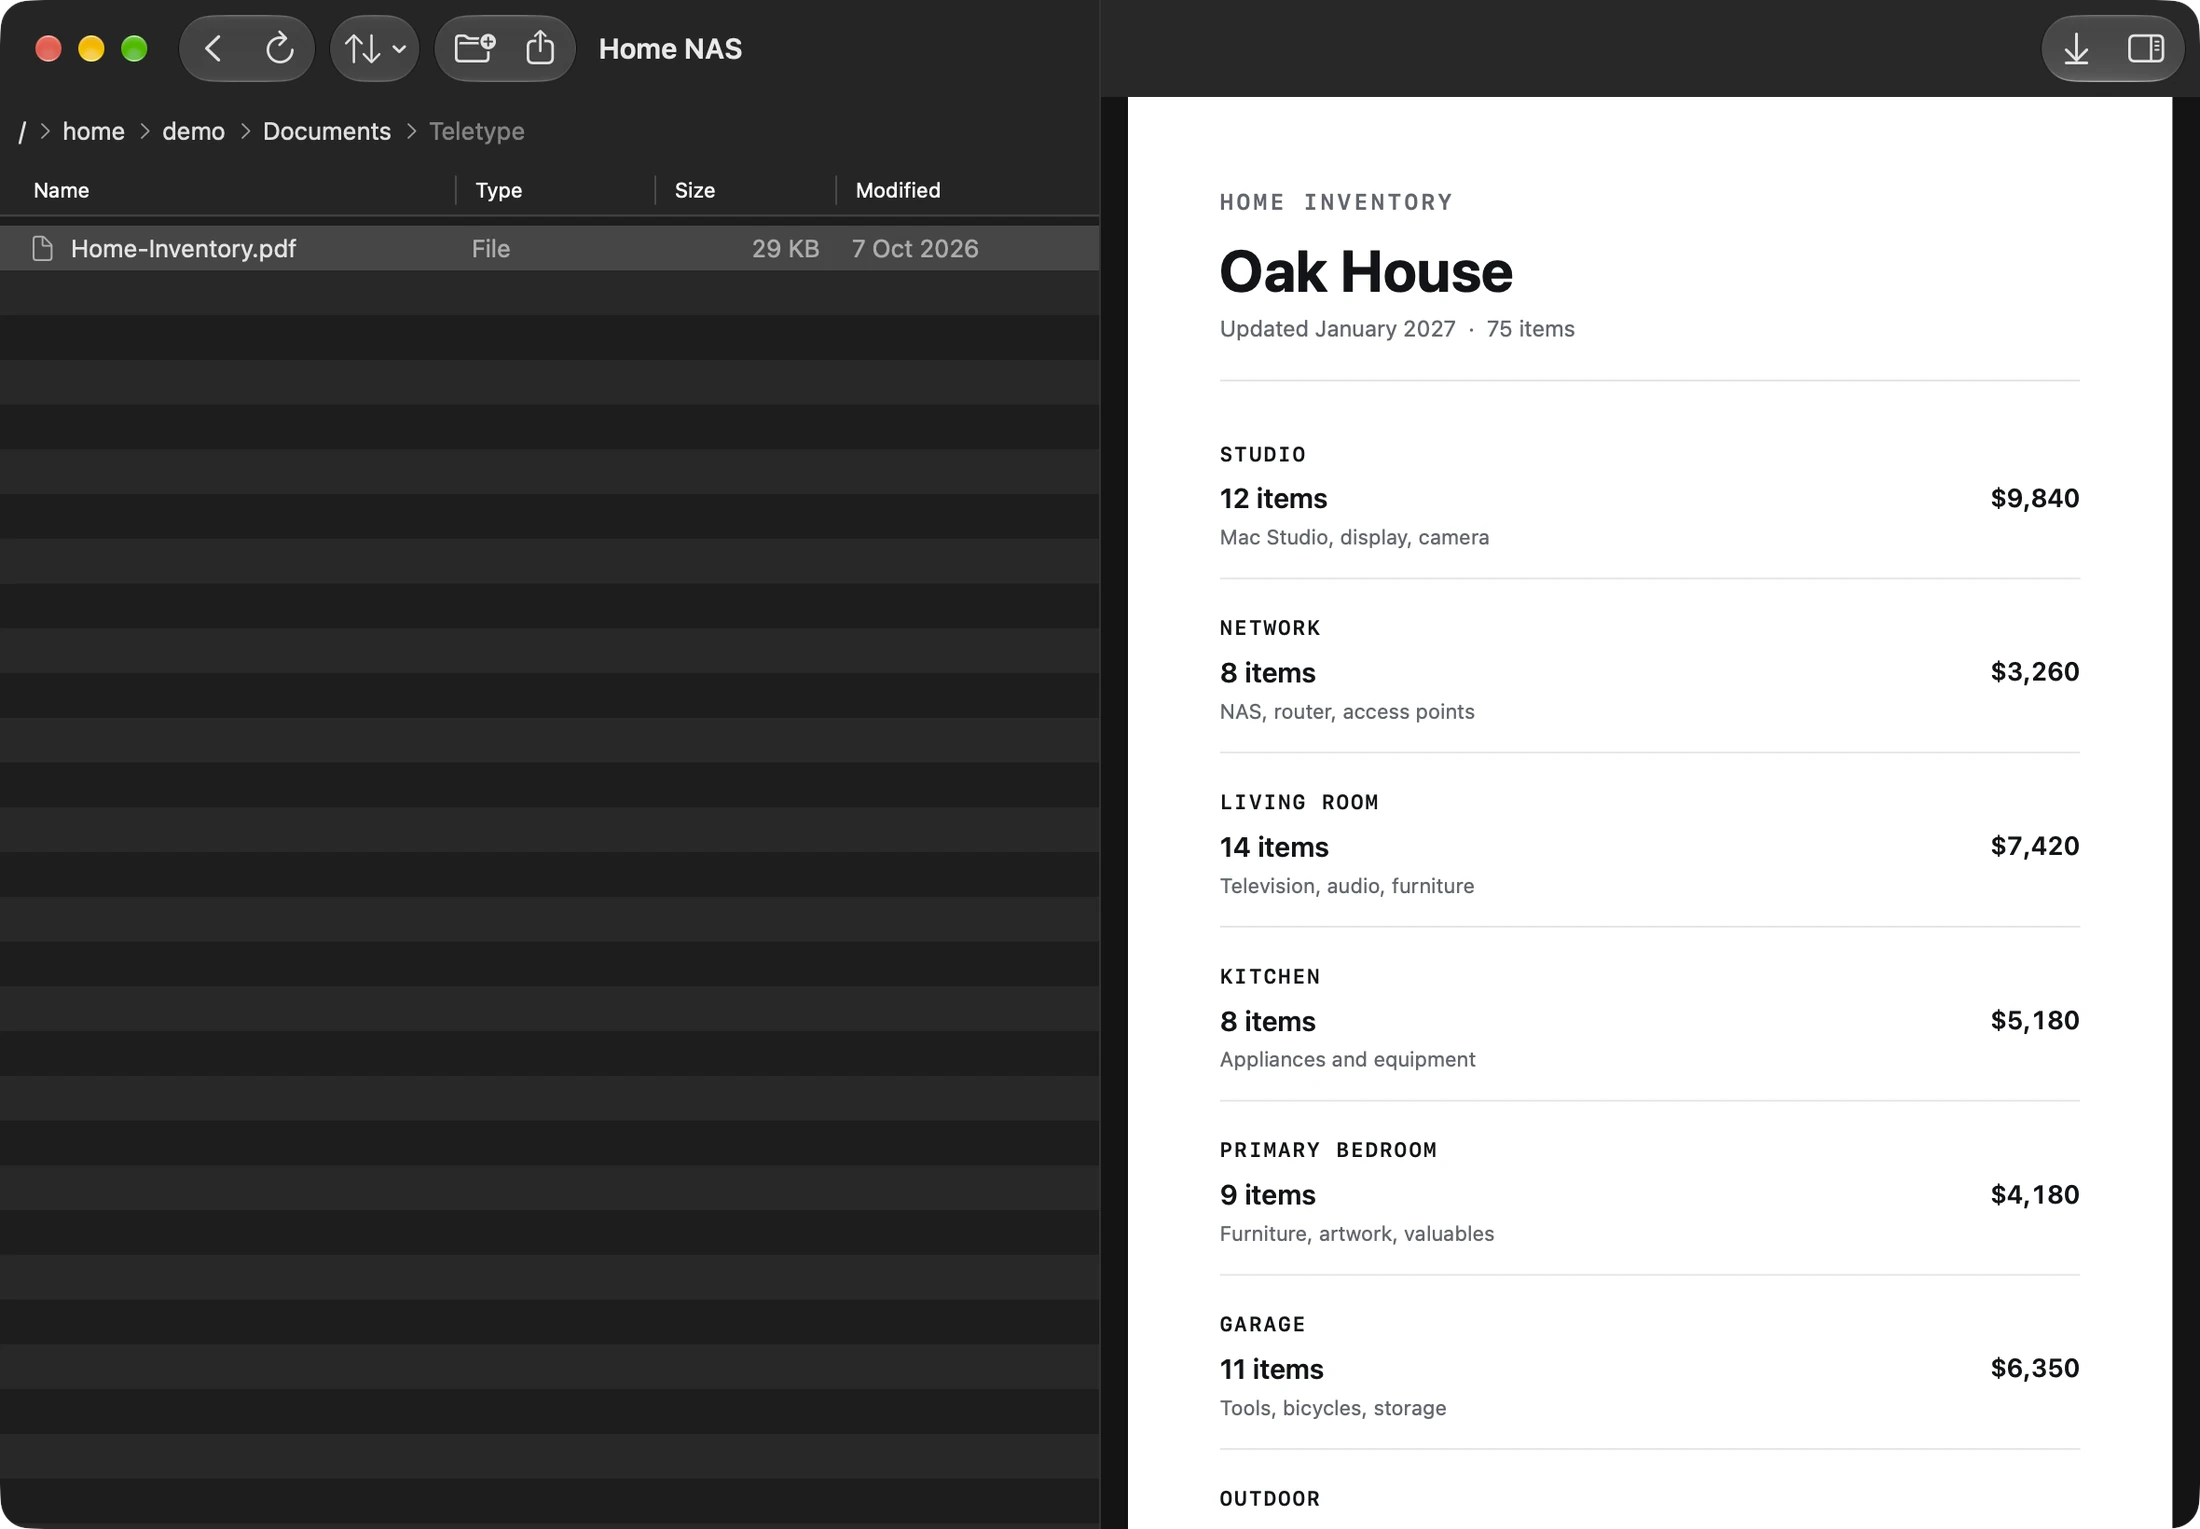
Task: Click the 'NAS, router, access points' line
Action: [x=1346, y=711]
